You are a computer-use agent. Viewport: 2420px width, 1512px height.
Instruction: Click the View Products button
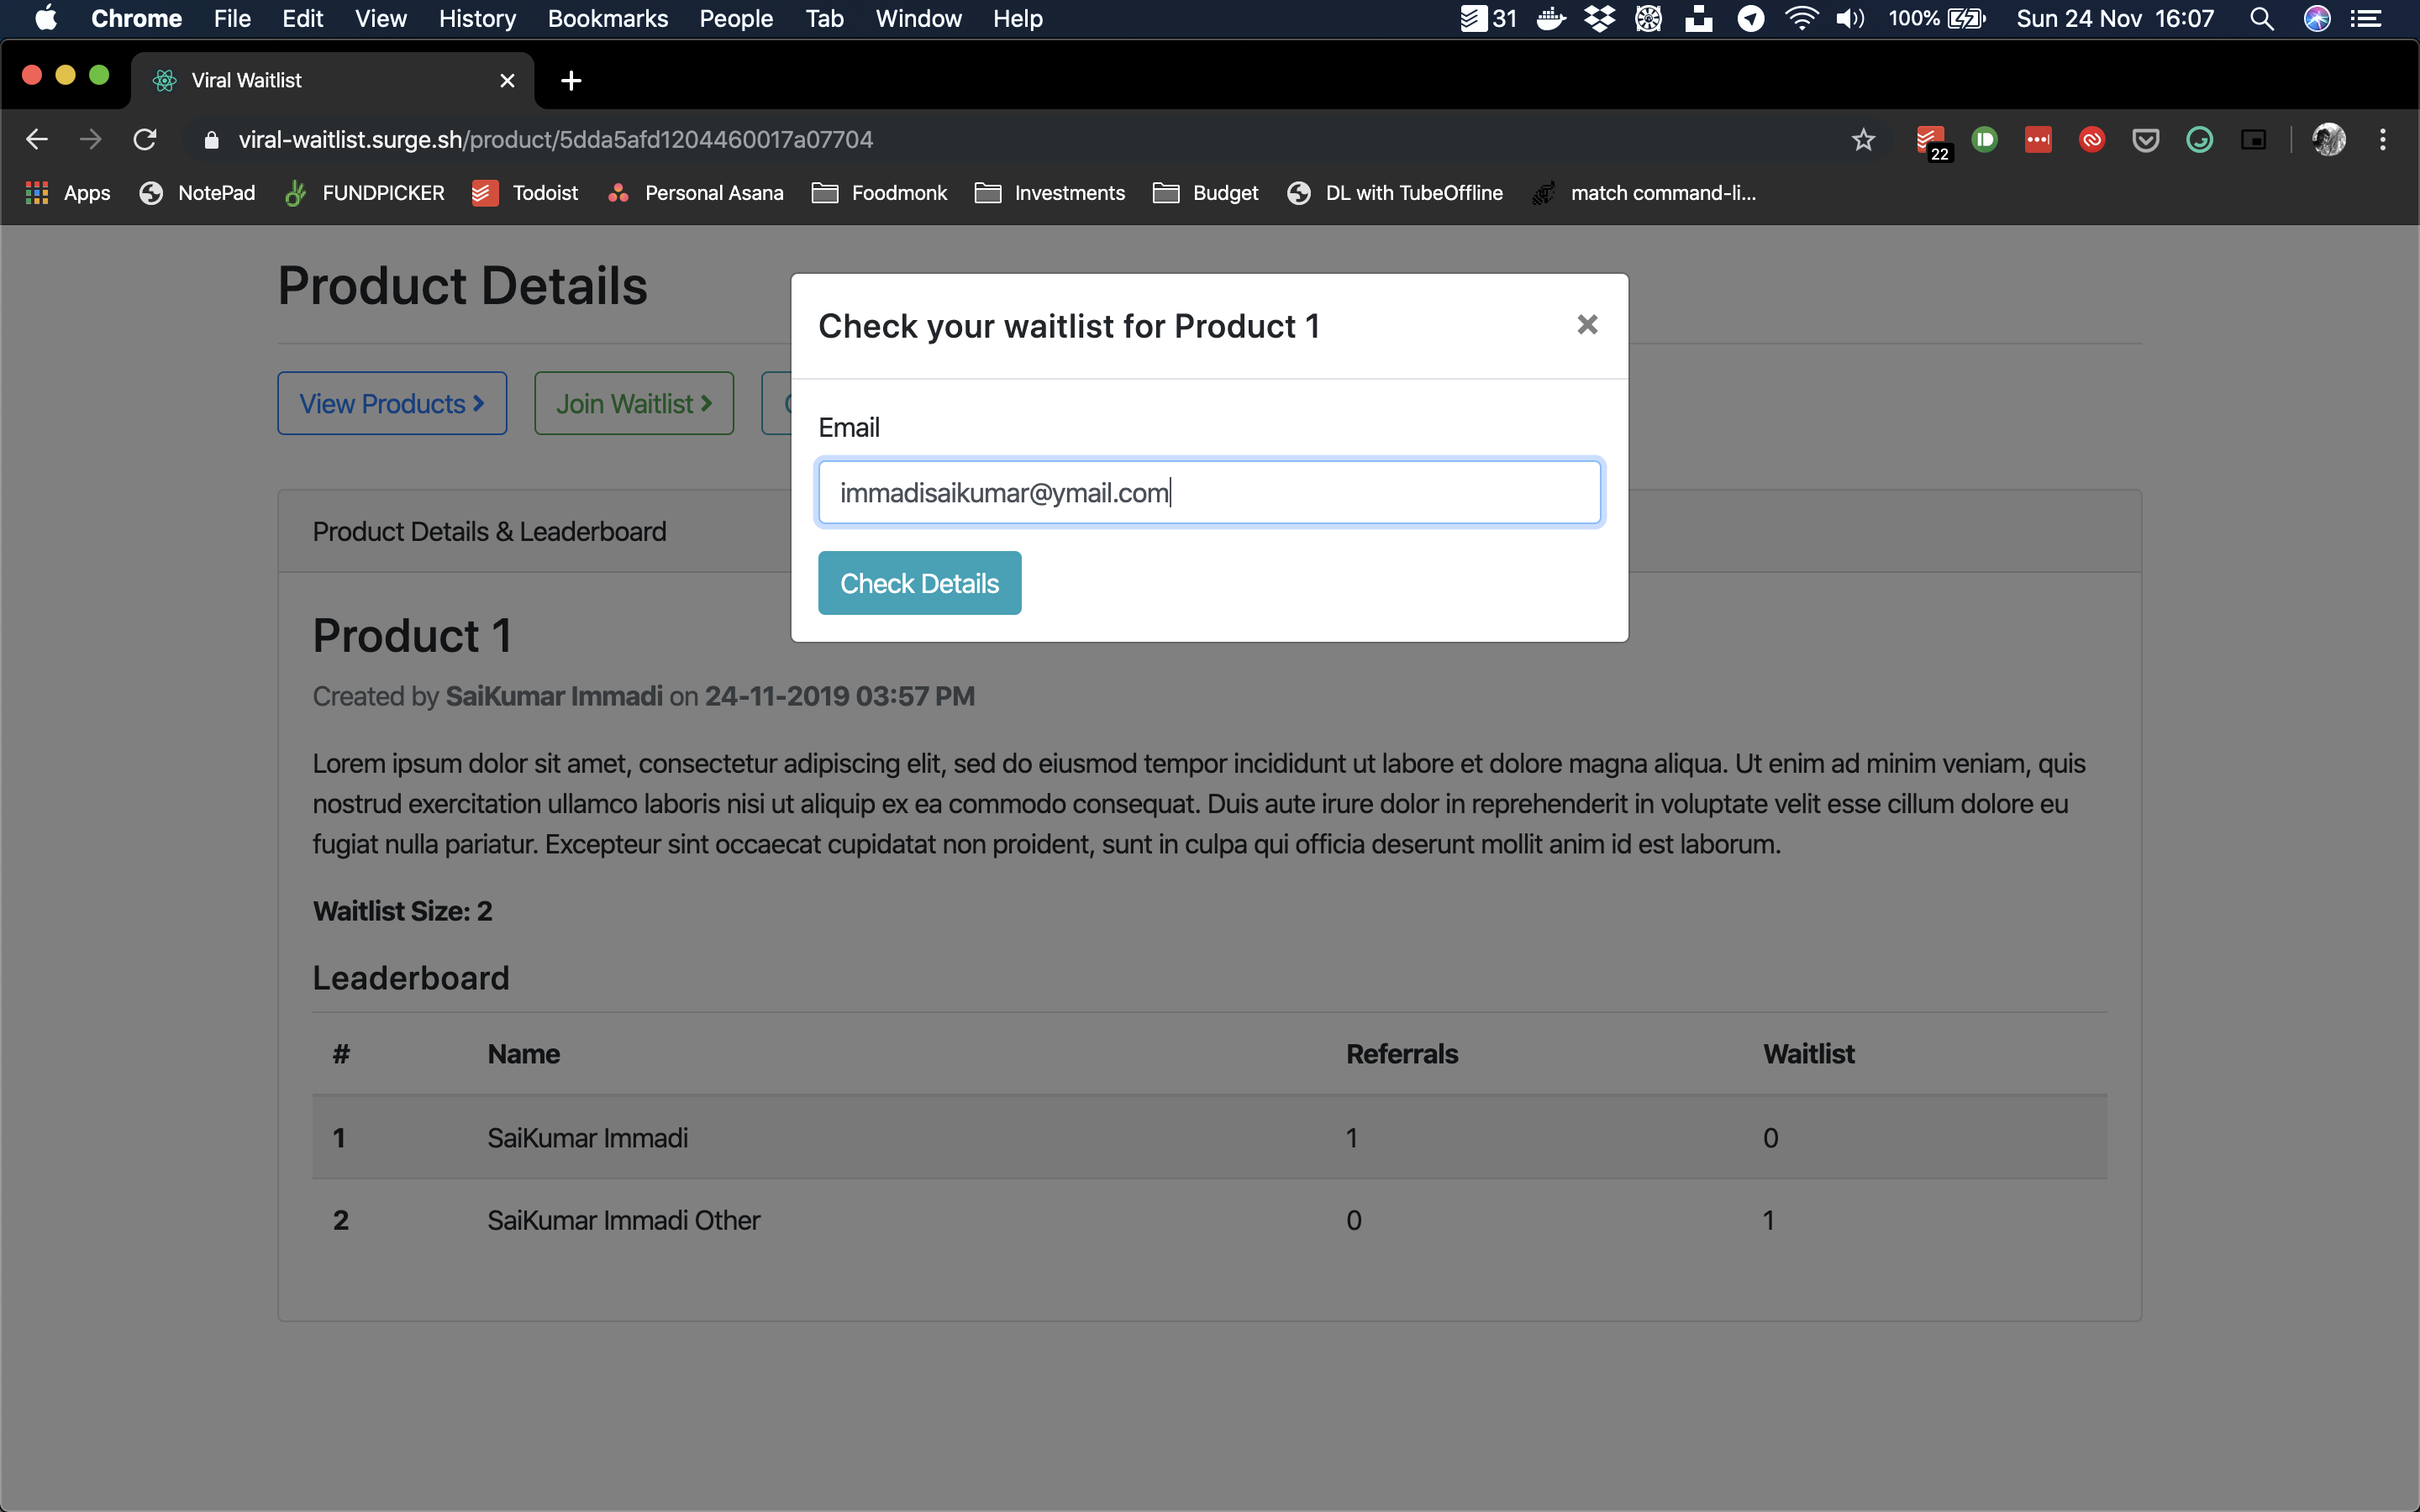pos(392,403)
